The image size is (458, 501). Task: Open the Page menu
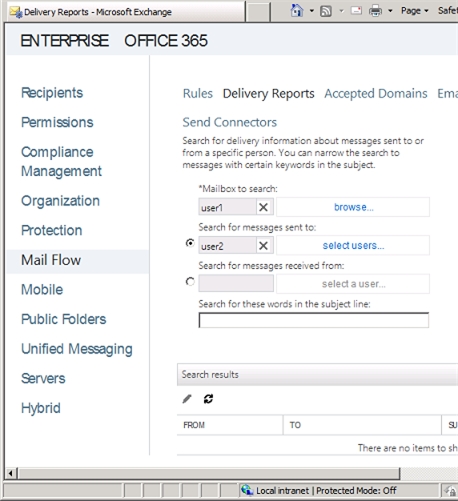pyautogui.click(x=414, y=11)
